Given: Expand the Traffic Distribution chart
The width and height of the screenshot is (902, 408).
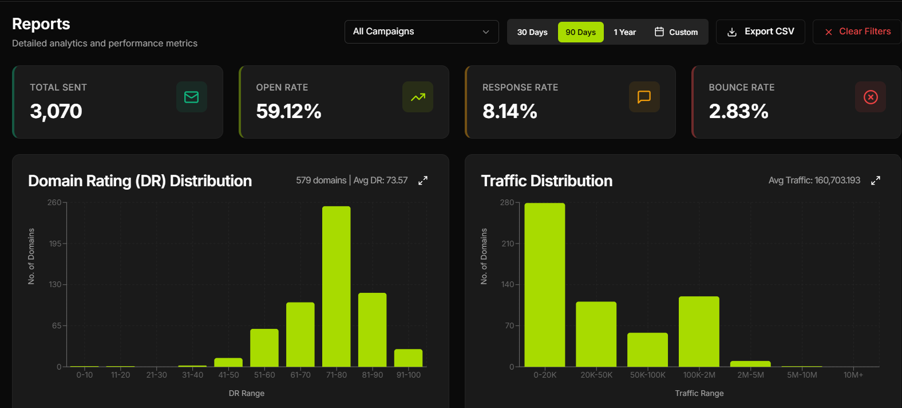Looking at the screenshot, I should coord(876,181).
